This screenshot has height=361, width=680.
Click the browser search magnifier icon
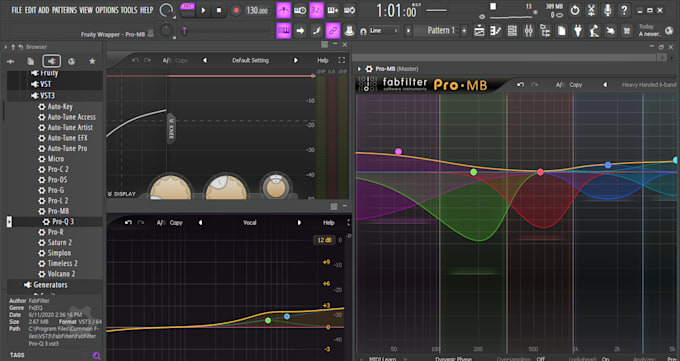[x=97, y=355]
